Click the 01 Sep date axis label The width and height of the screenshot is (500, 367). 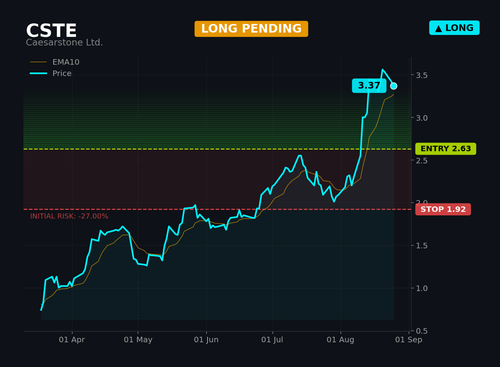(409, 340)
